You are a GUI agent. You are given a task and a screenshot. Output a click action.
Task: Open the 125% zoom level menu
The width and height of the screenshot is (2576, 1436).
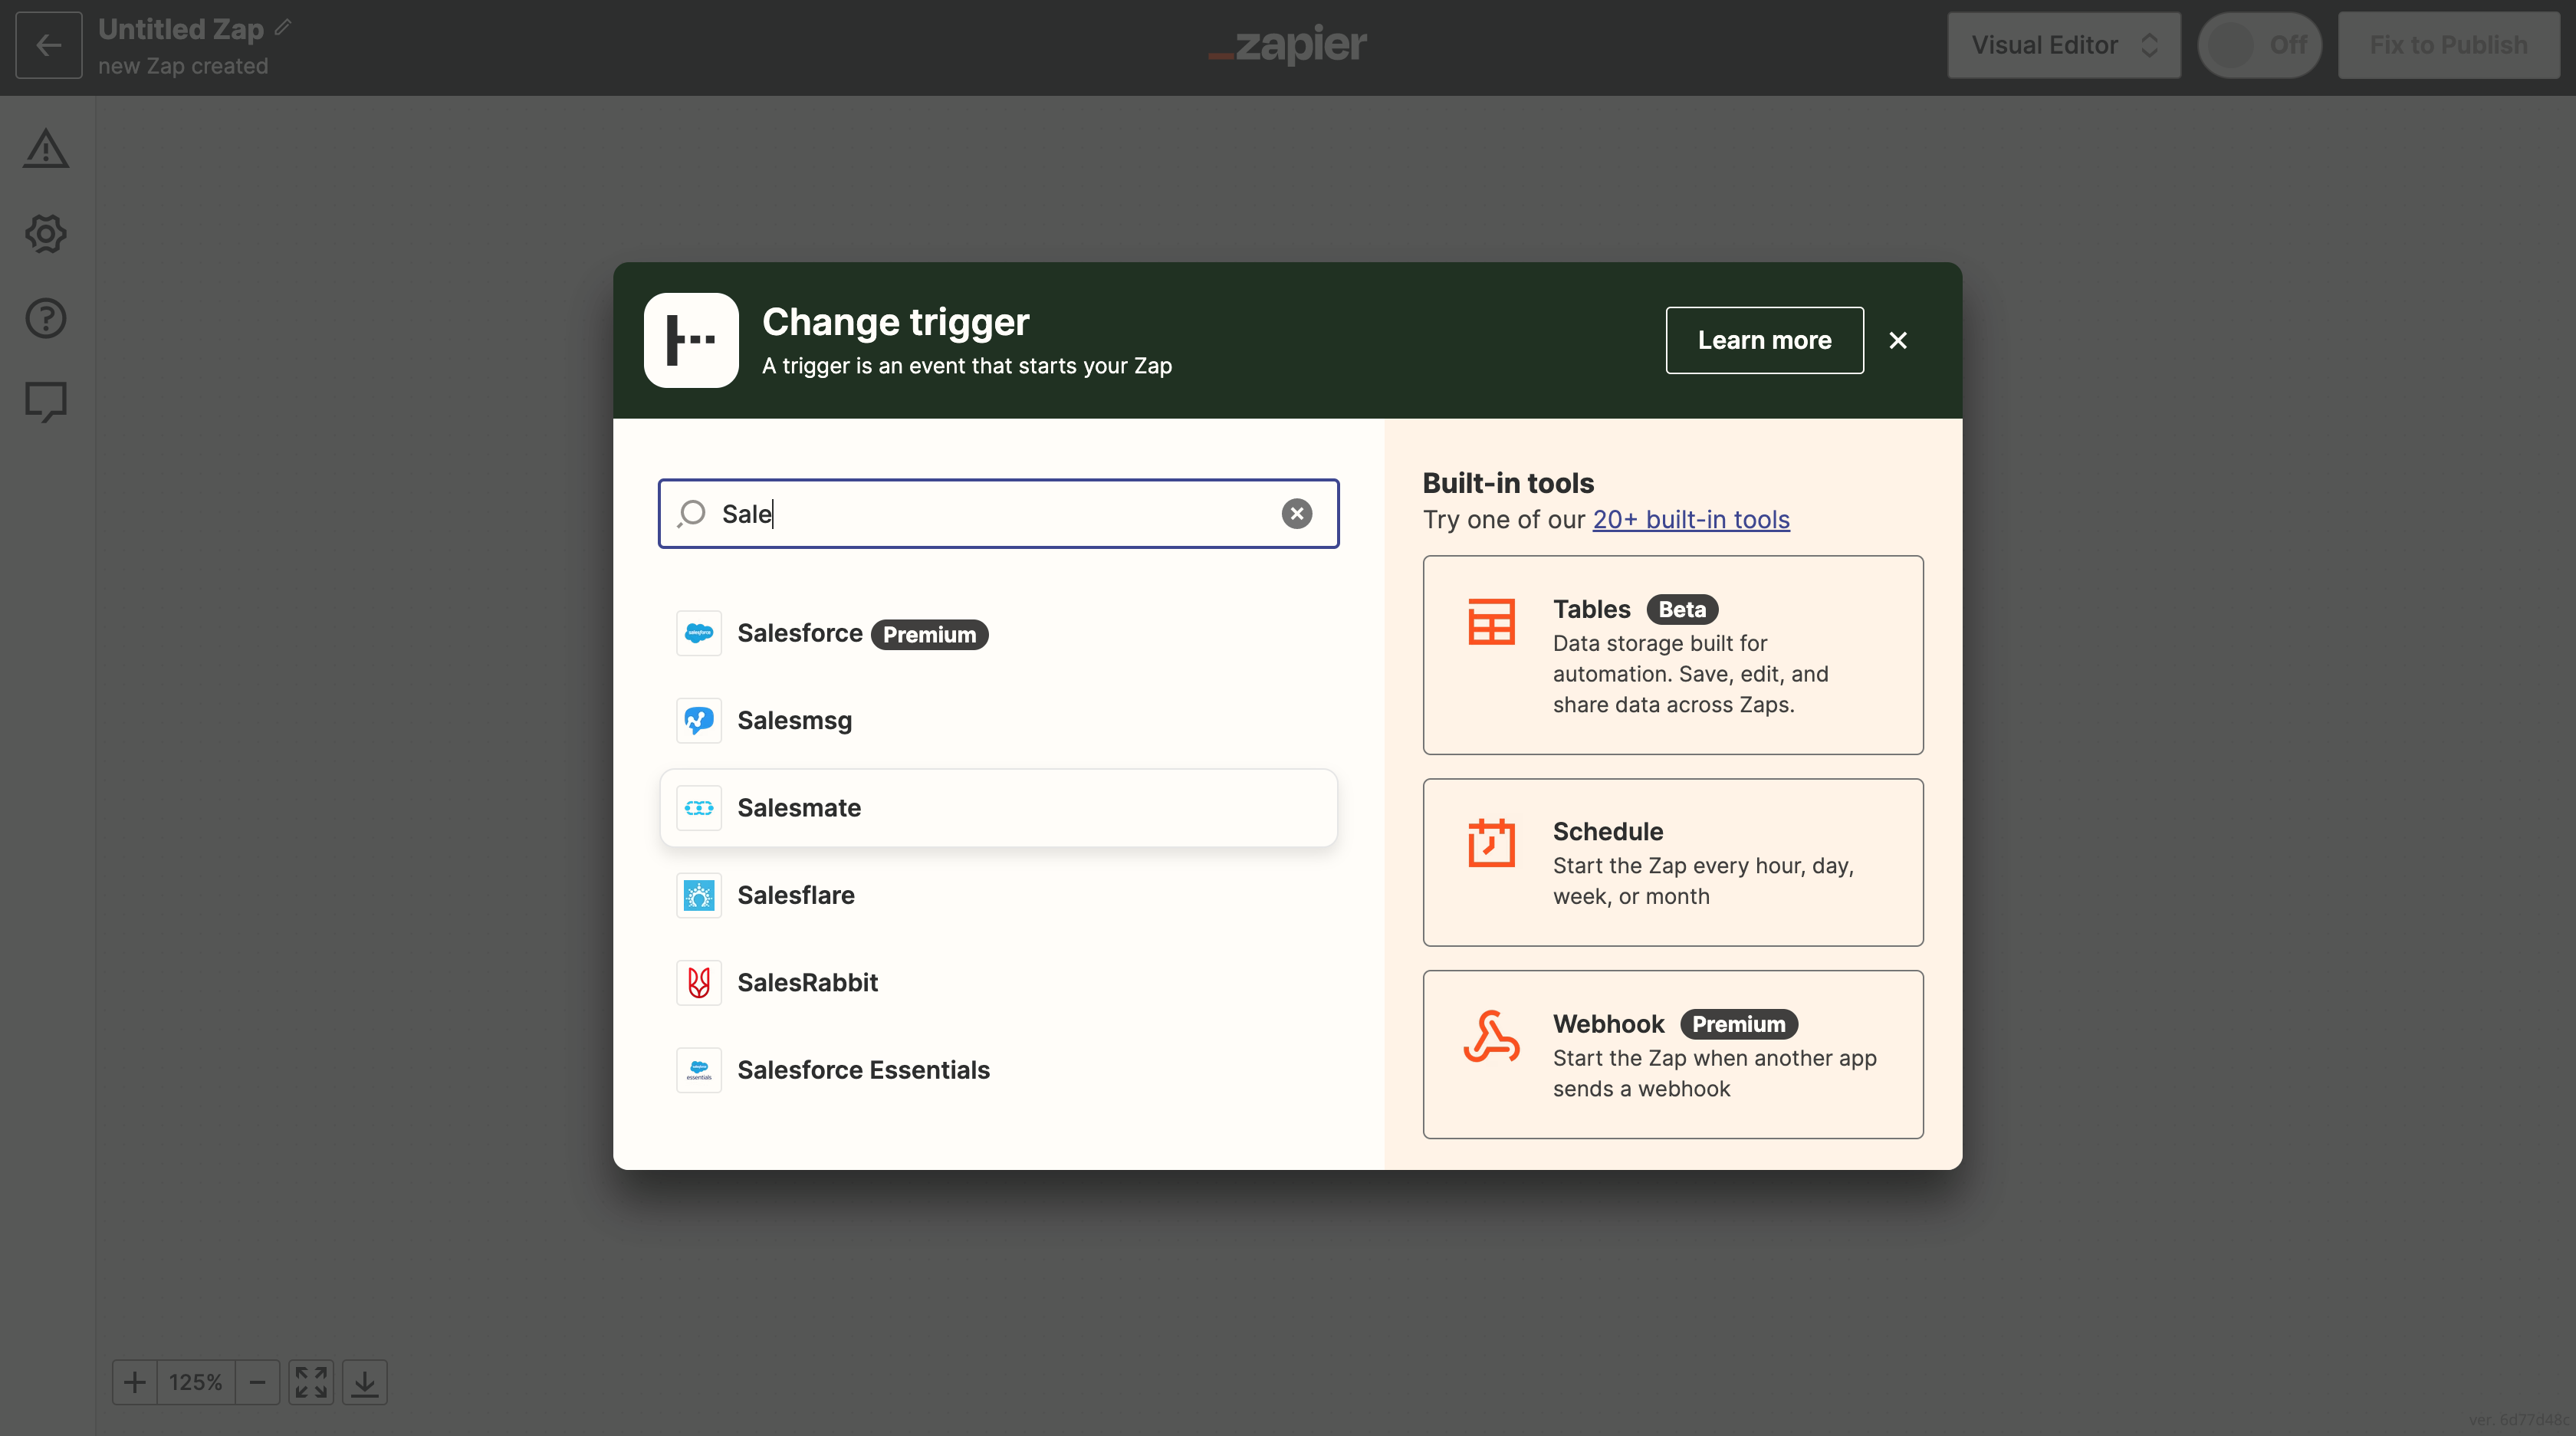[x=196, y=1382]
